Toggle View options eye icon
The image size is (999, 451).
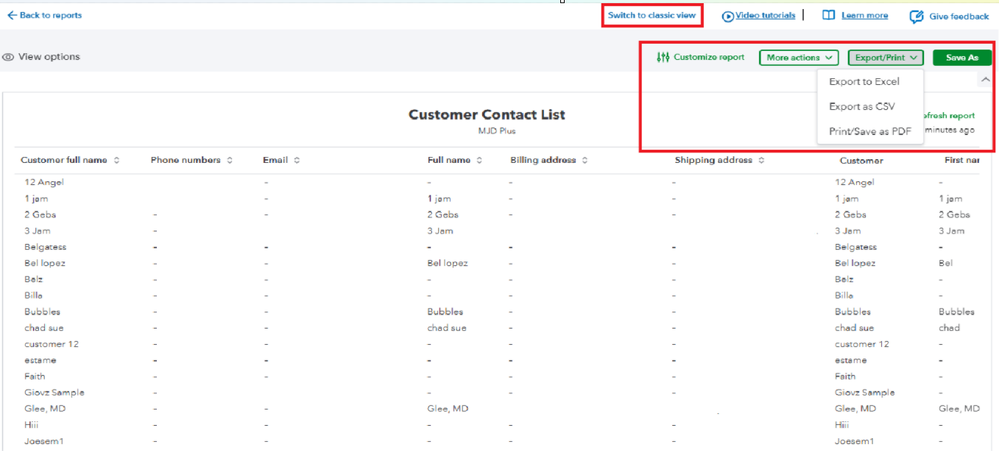coord(8,57)
